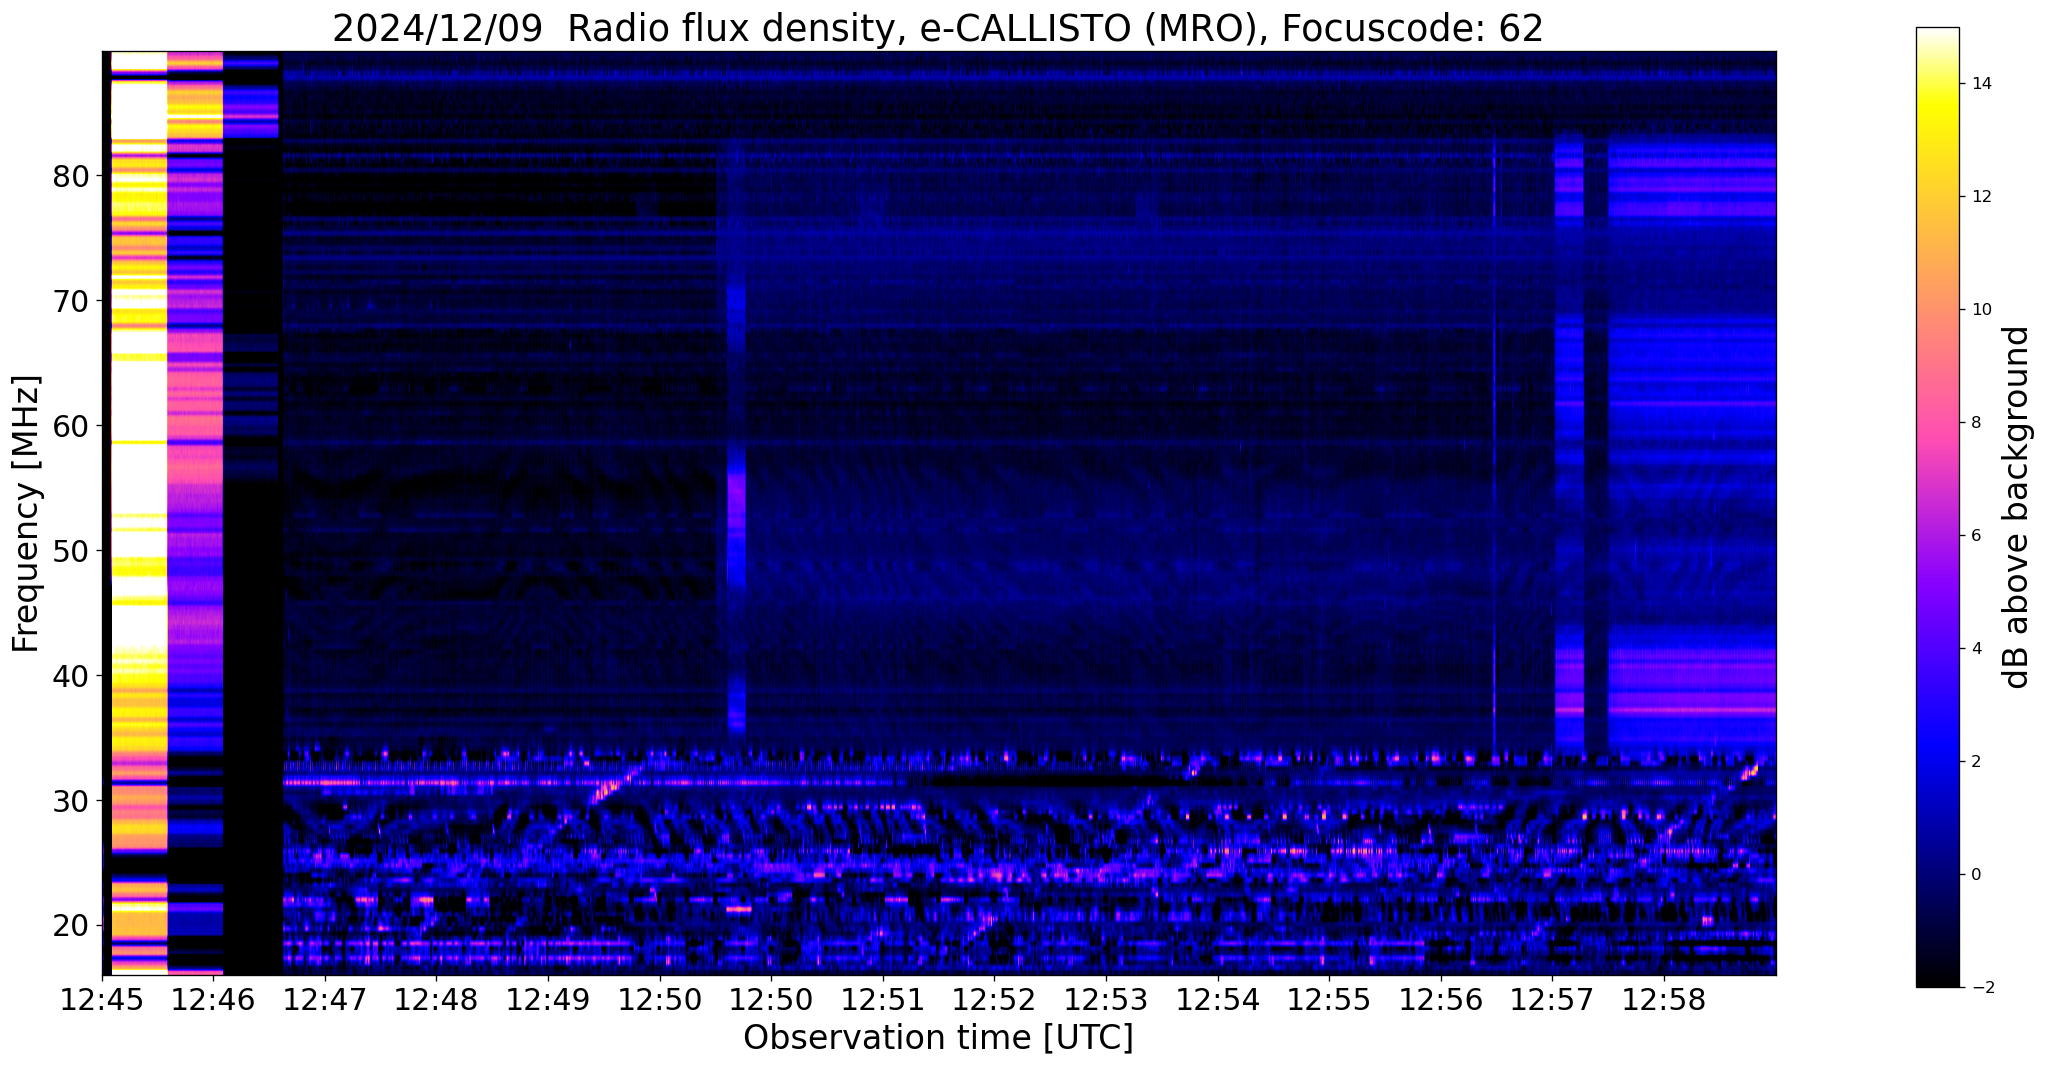Click the 12:58 time tick label
The width and height of the screenshot is (2047, 1067).
click(x=1664, y=1000)
